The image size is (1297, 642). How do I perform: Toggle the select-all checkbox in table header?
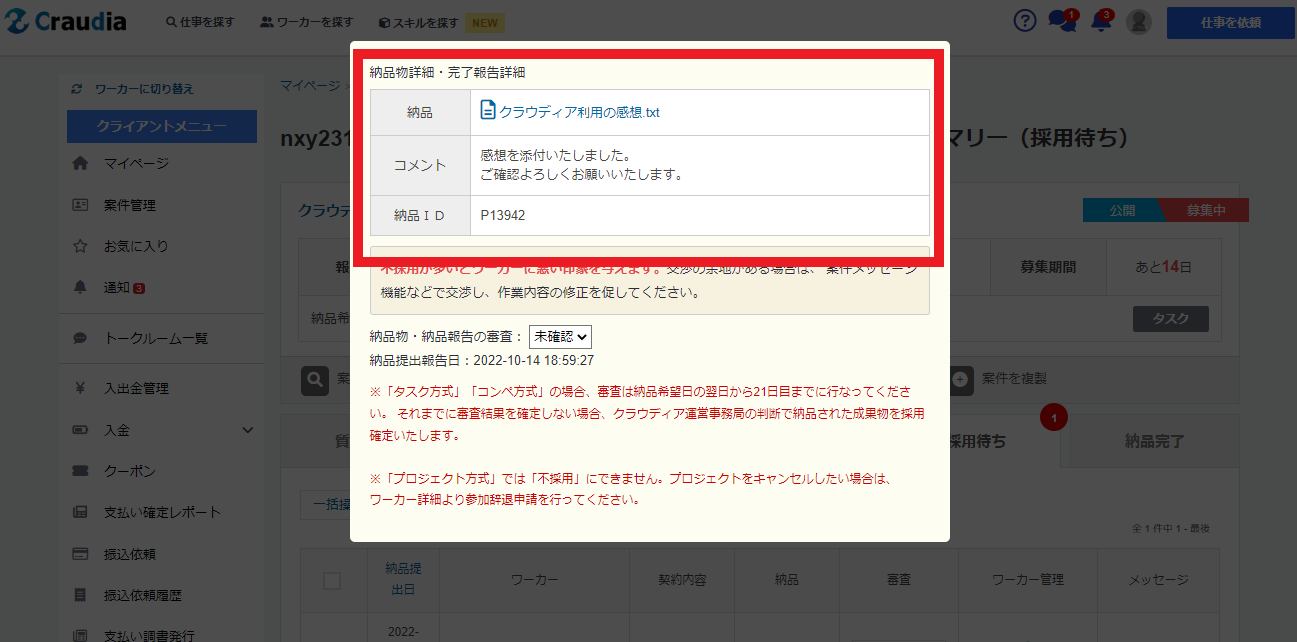coord(332,580)
